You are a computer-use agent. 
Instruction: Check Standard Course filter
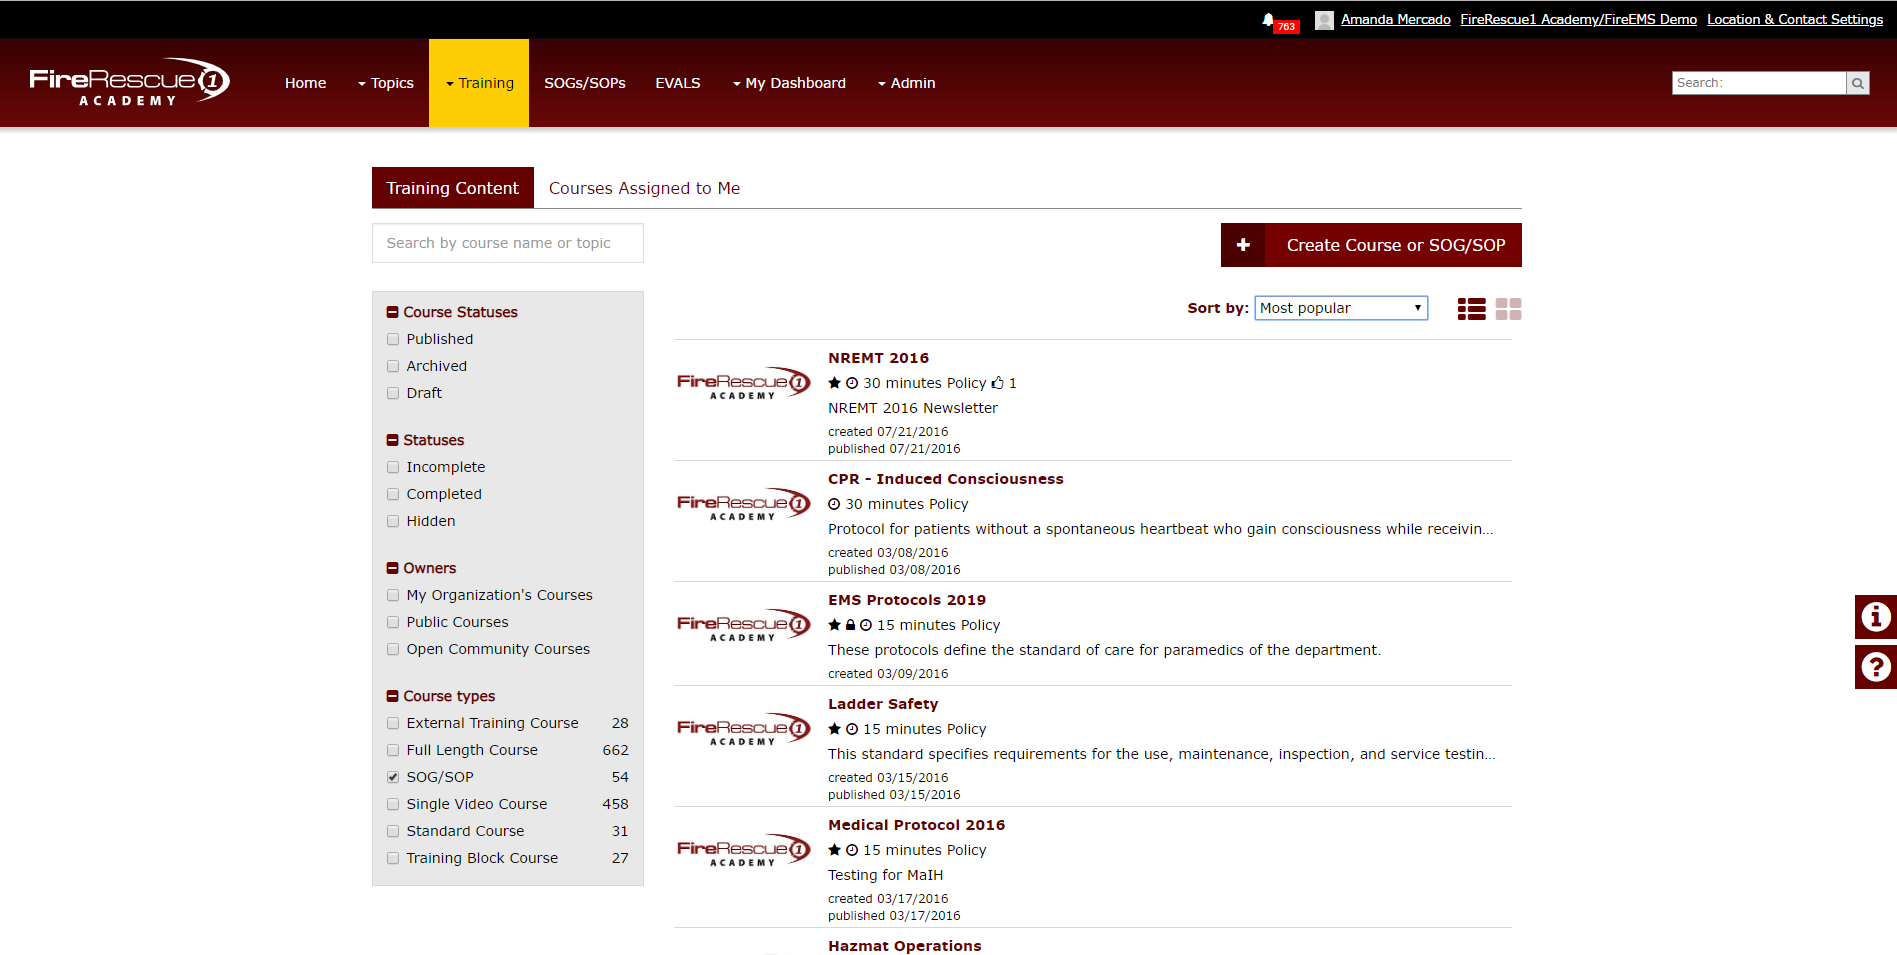pos(393,832)
